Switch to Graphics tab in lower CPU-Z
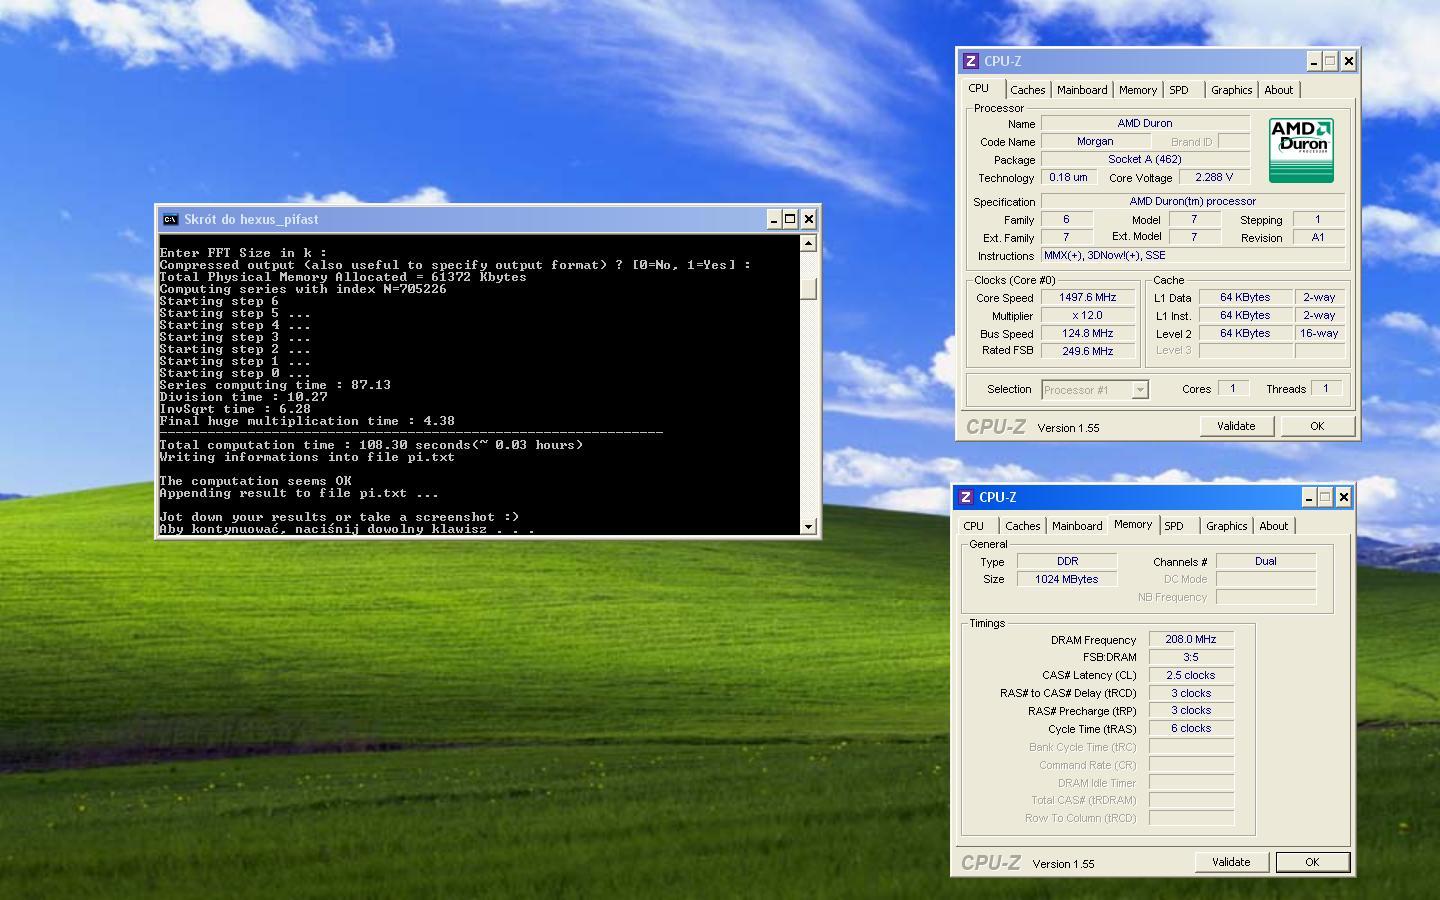This screenshot has width=1440, height=900. tap(1226, 526)
